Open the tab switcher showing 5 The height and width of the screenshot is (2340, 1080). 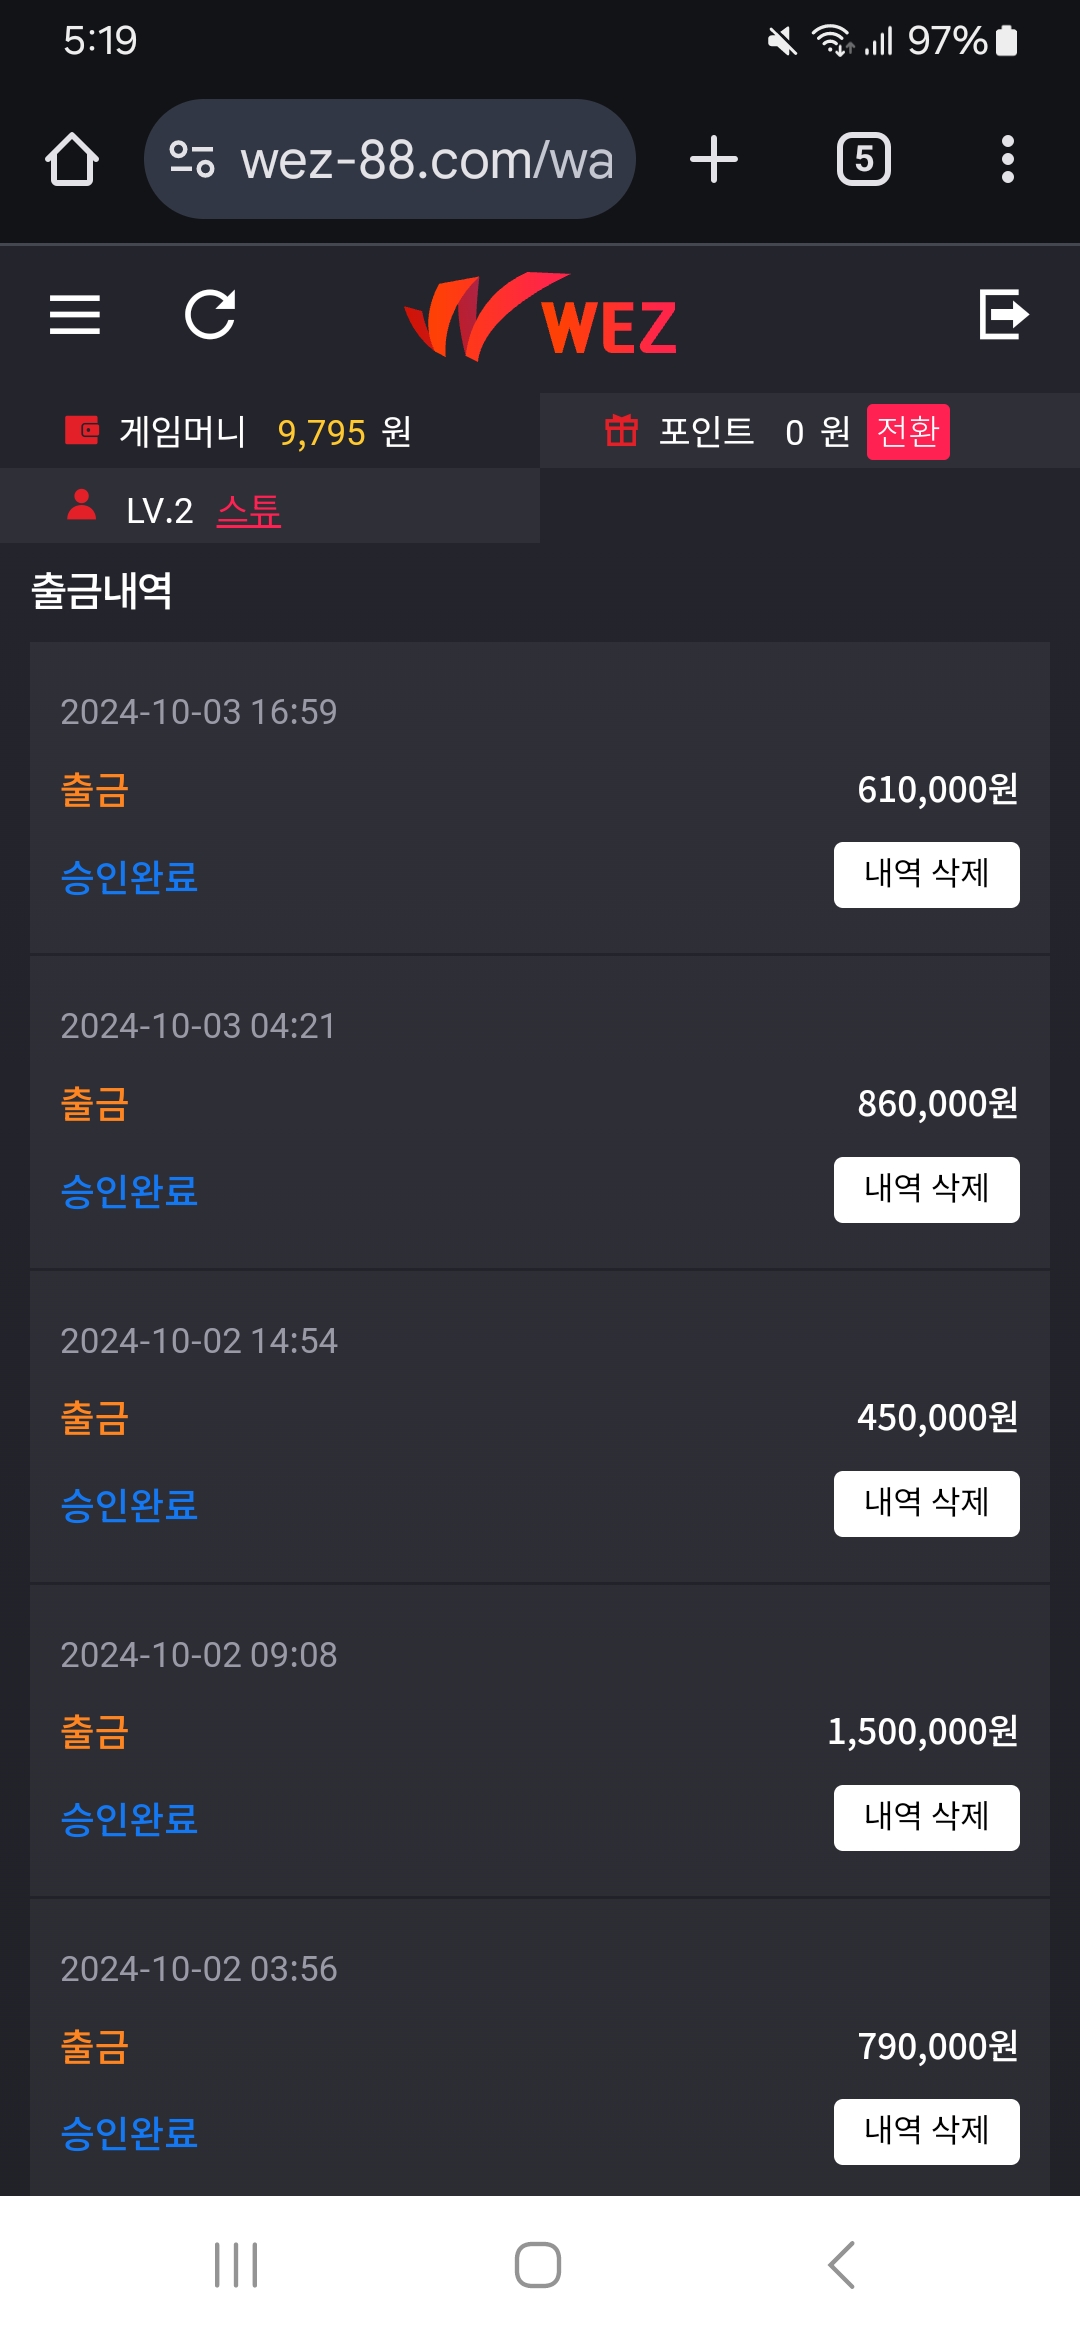coord(864,159)
